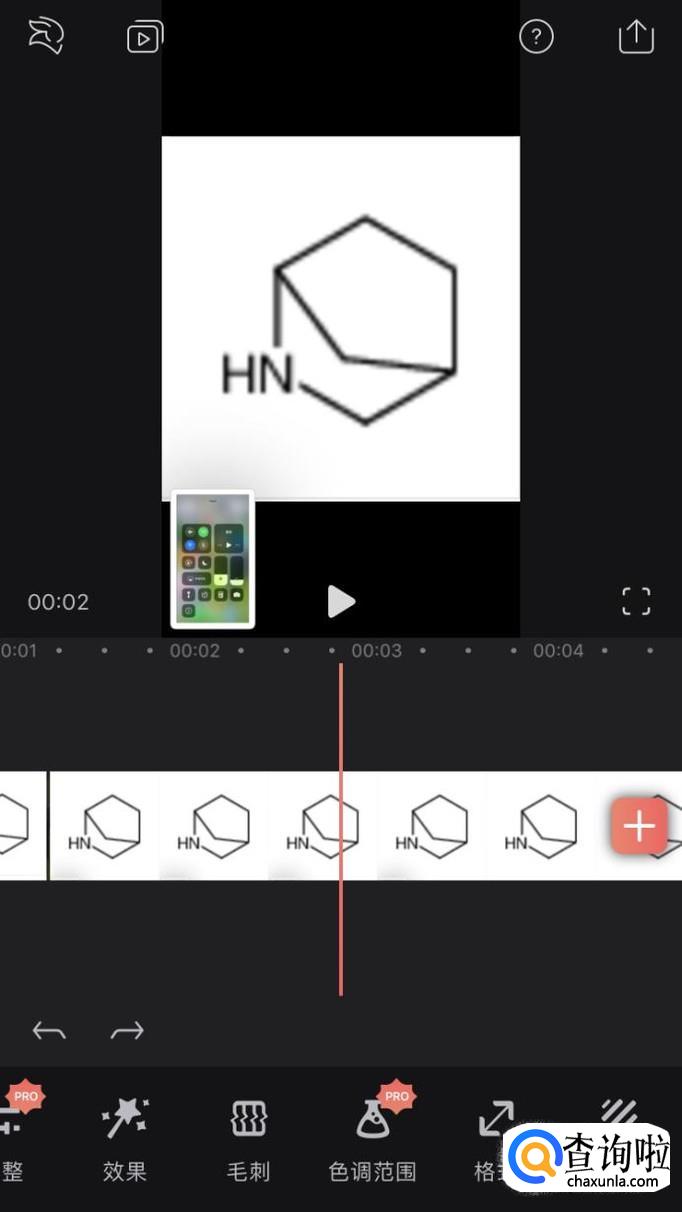This screenshot has width=682, height=1212.
Task: Tap the app logo icon at top left
Action: point(45,37)
